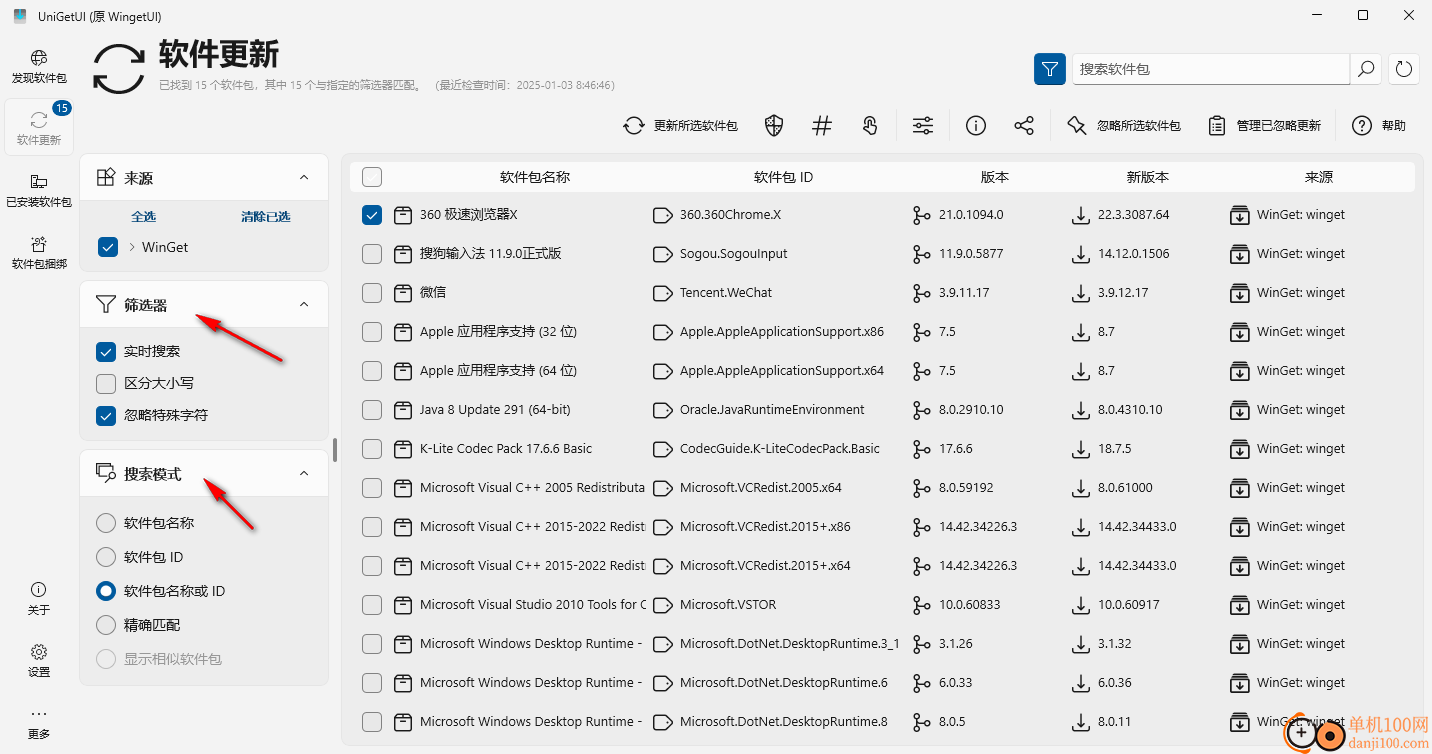Disable 忽略特殊字符 option
The image size is (1432, 754).
click(x=106, y=415)
